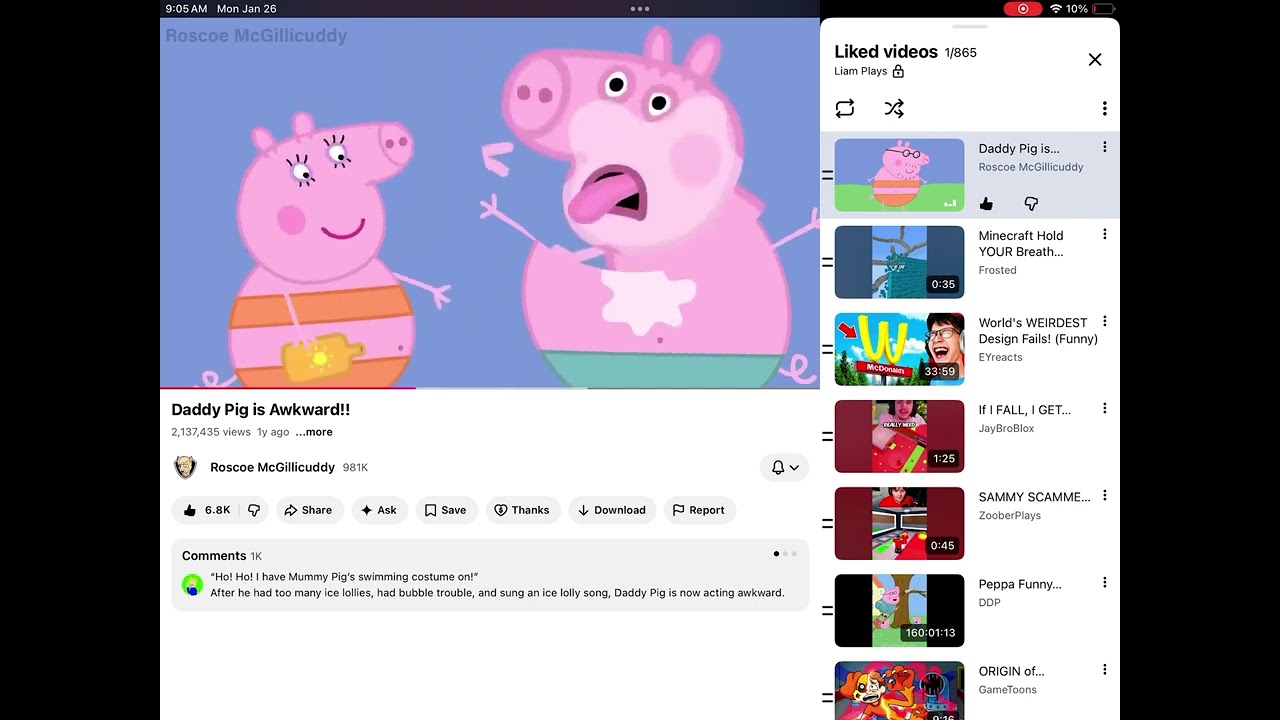This screenshot has height=720, width=1280.
Task: Send Thanks to the creator
Action: pos(523,510)
